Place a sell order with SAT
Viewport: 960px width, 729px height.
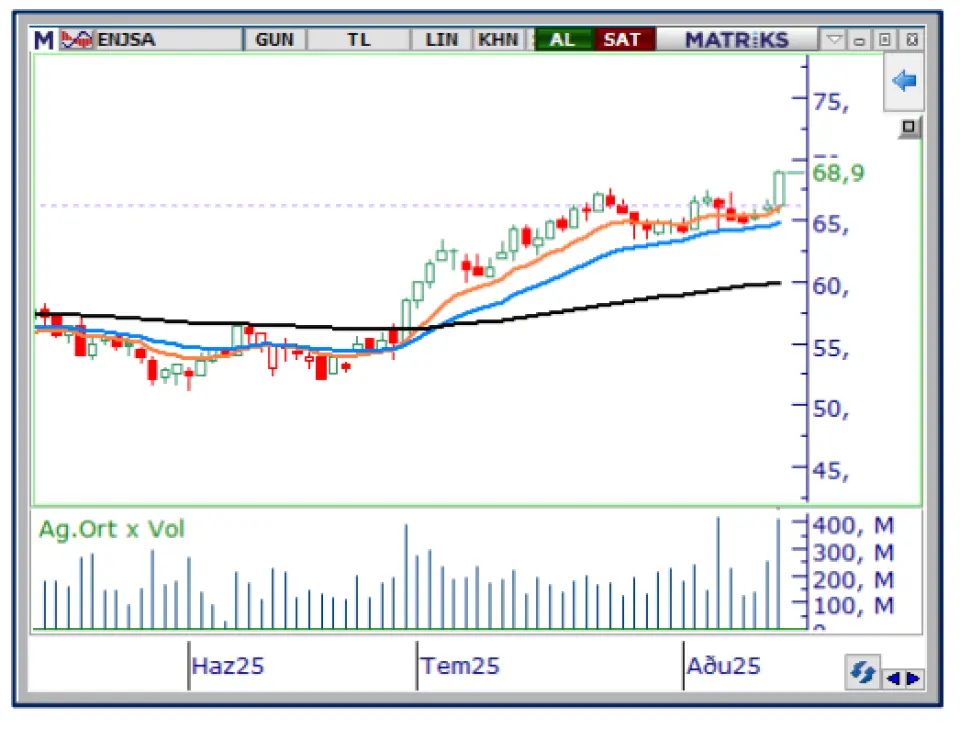click(622, 40)
